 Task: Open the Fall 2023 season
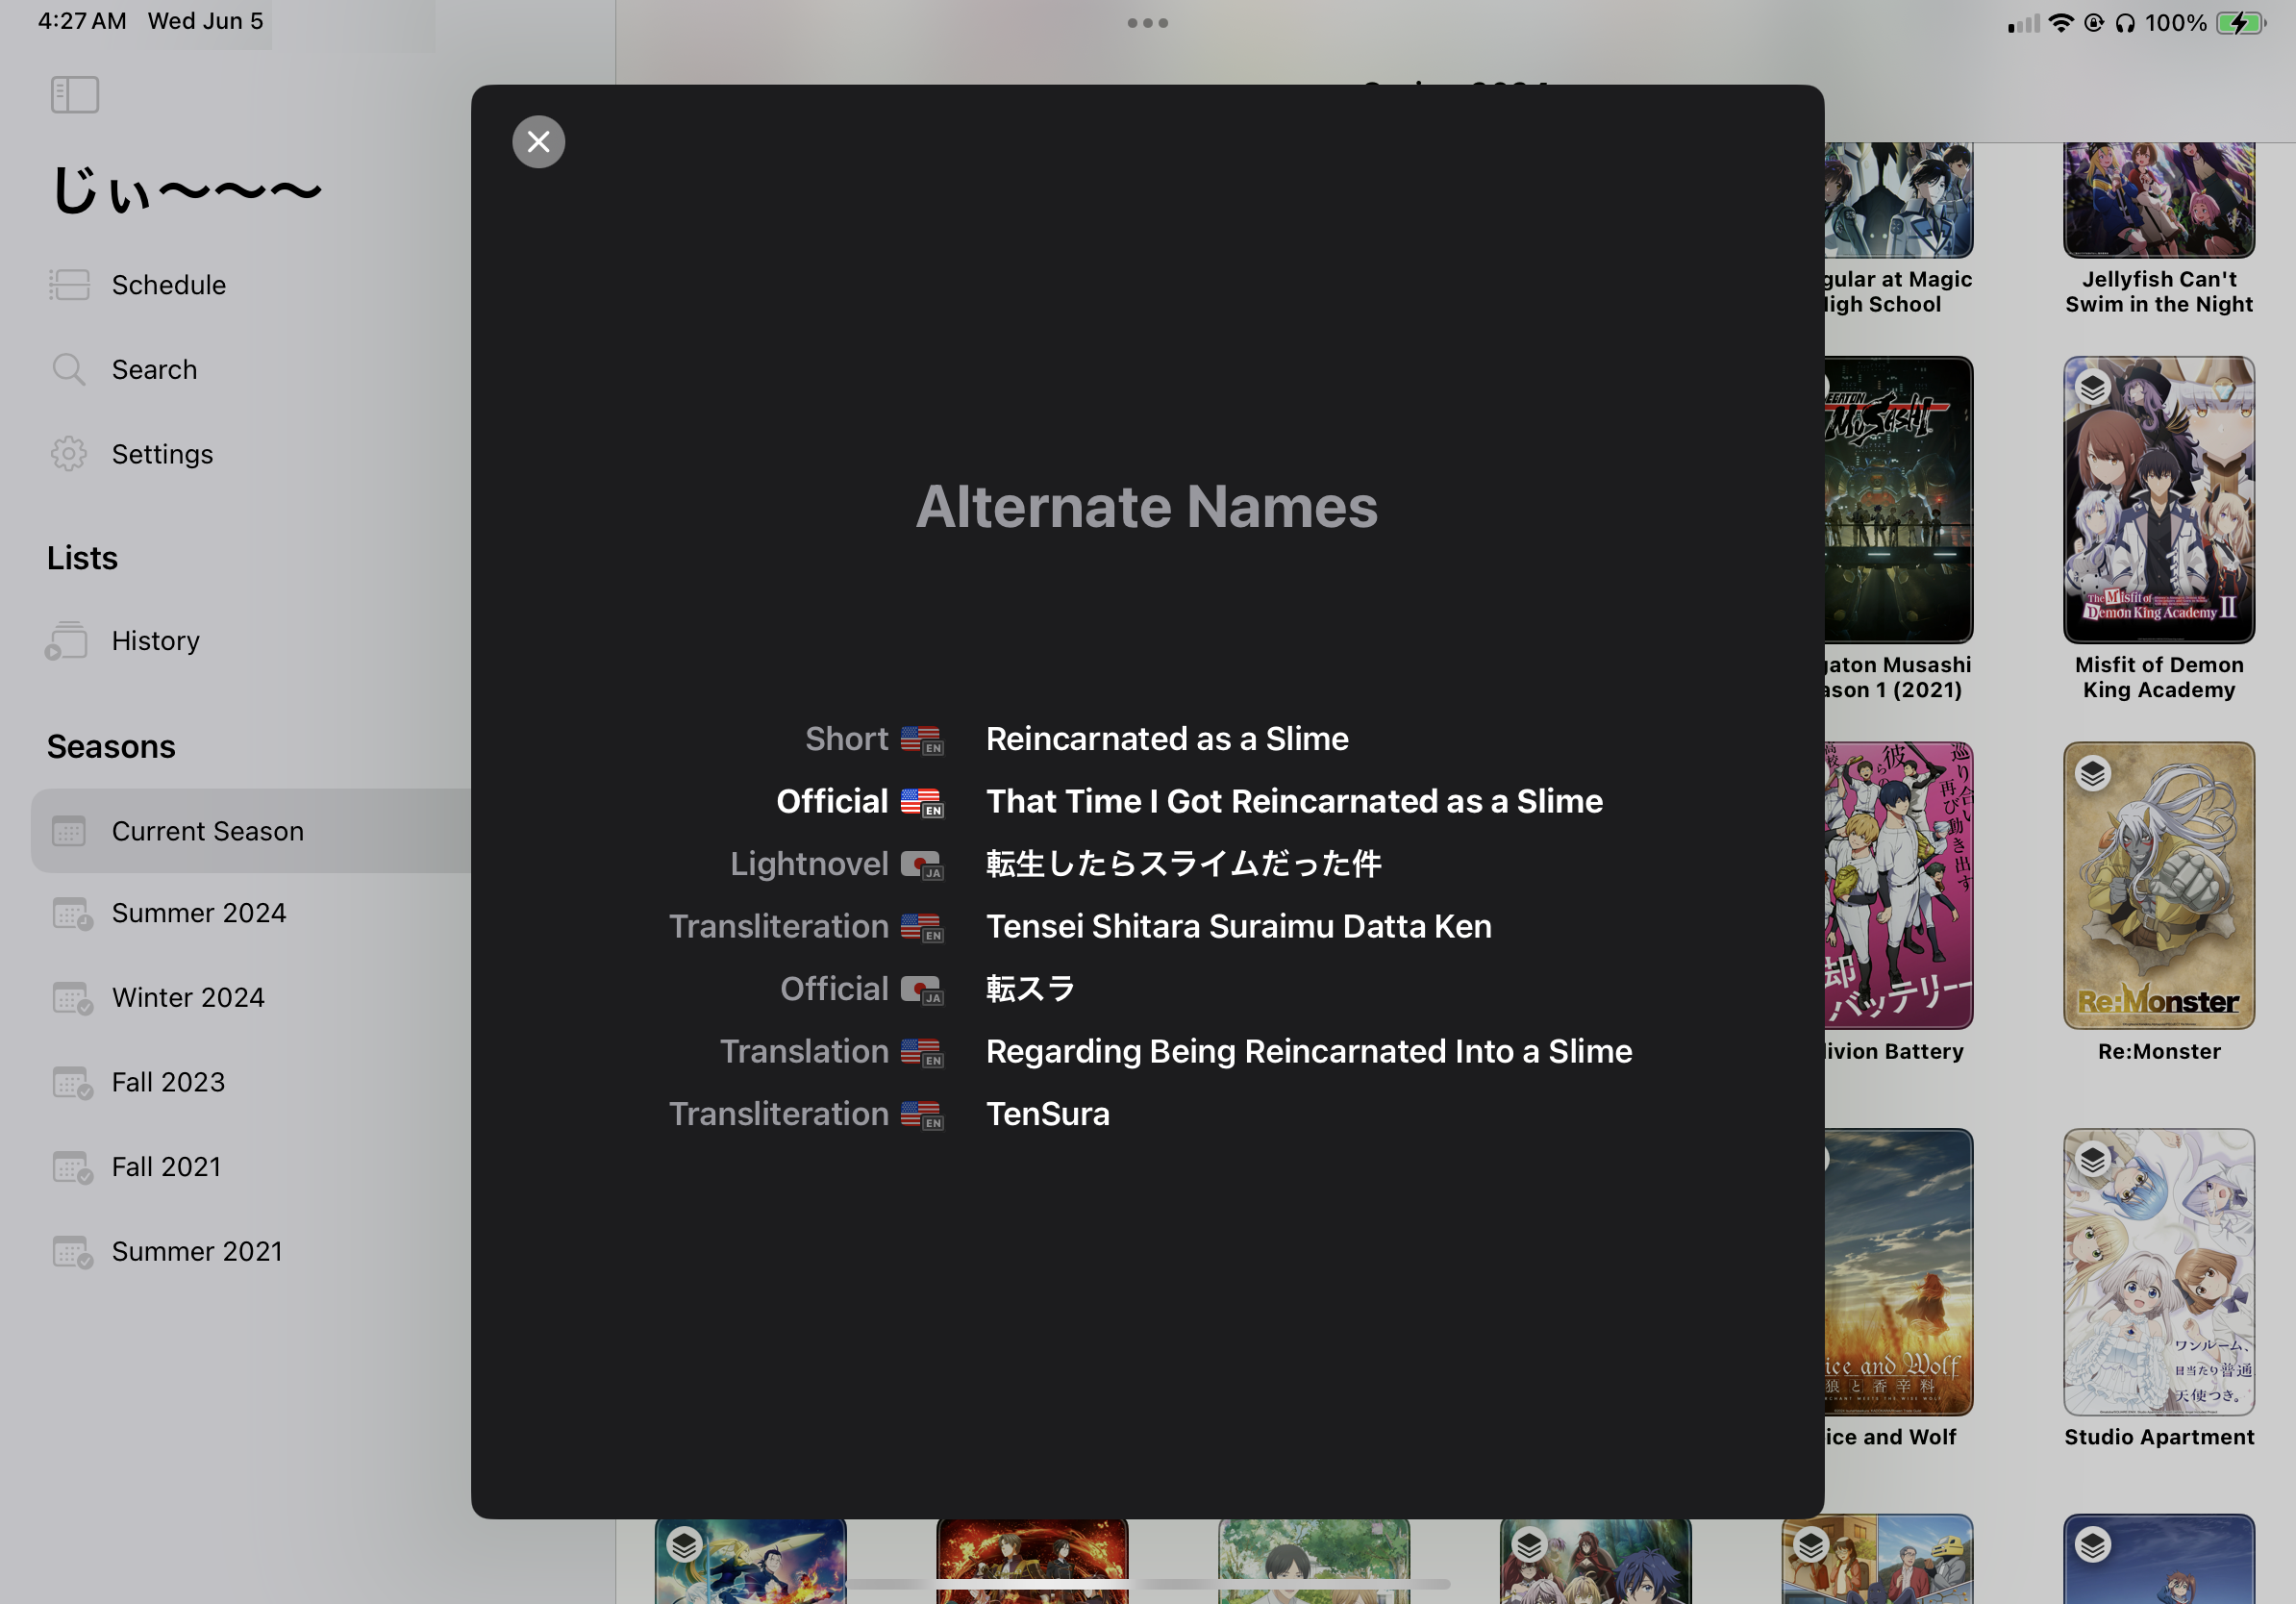(168, 1082)
